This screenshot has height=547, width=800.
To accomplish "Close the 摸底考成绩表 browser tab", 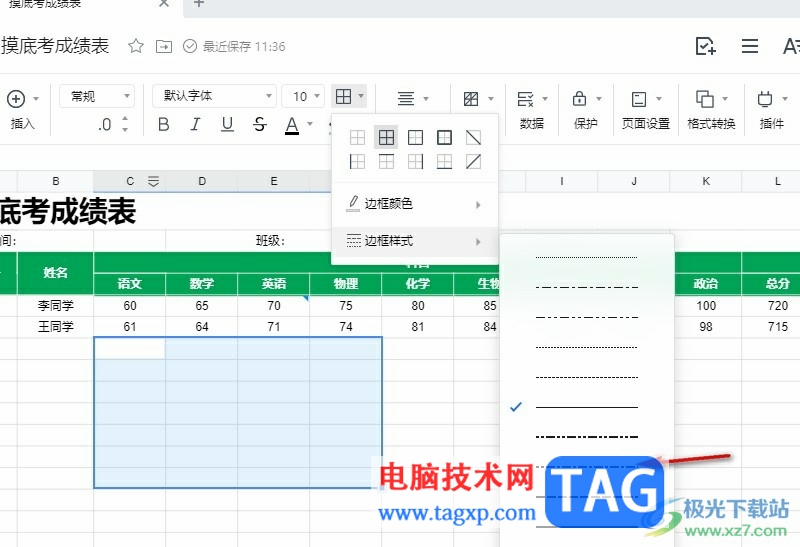I will (x=164, y=4).
